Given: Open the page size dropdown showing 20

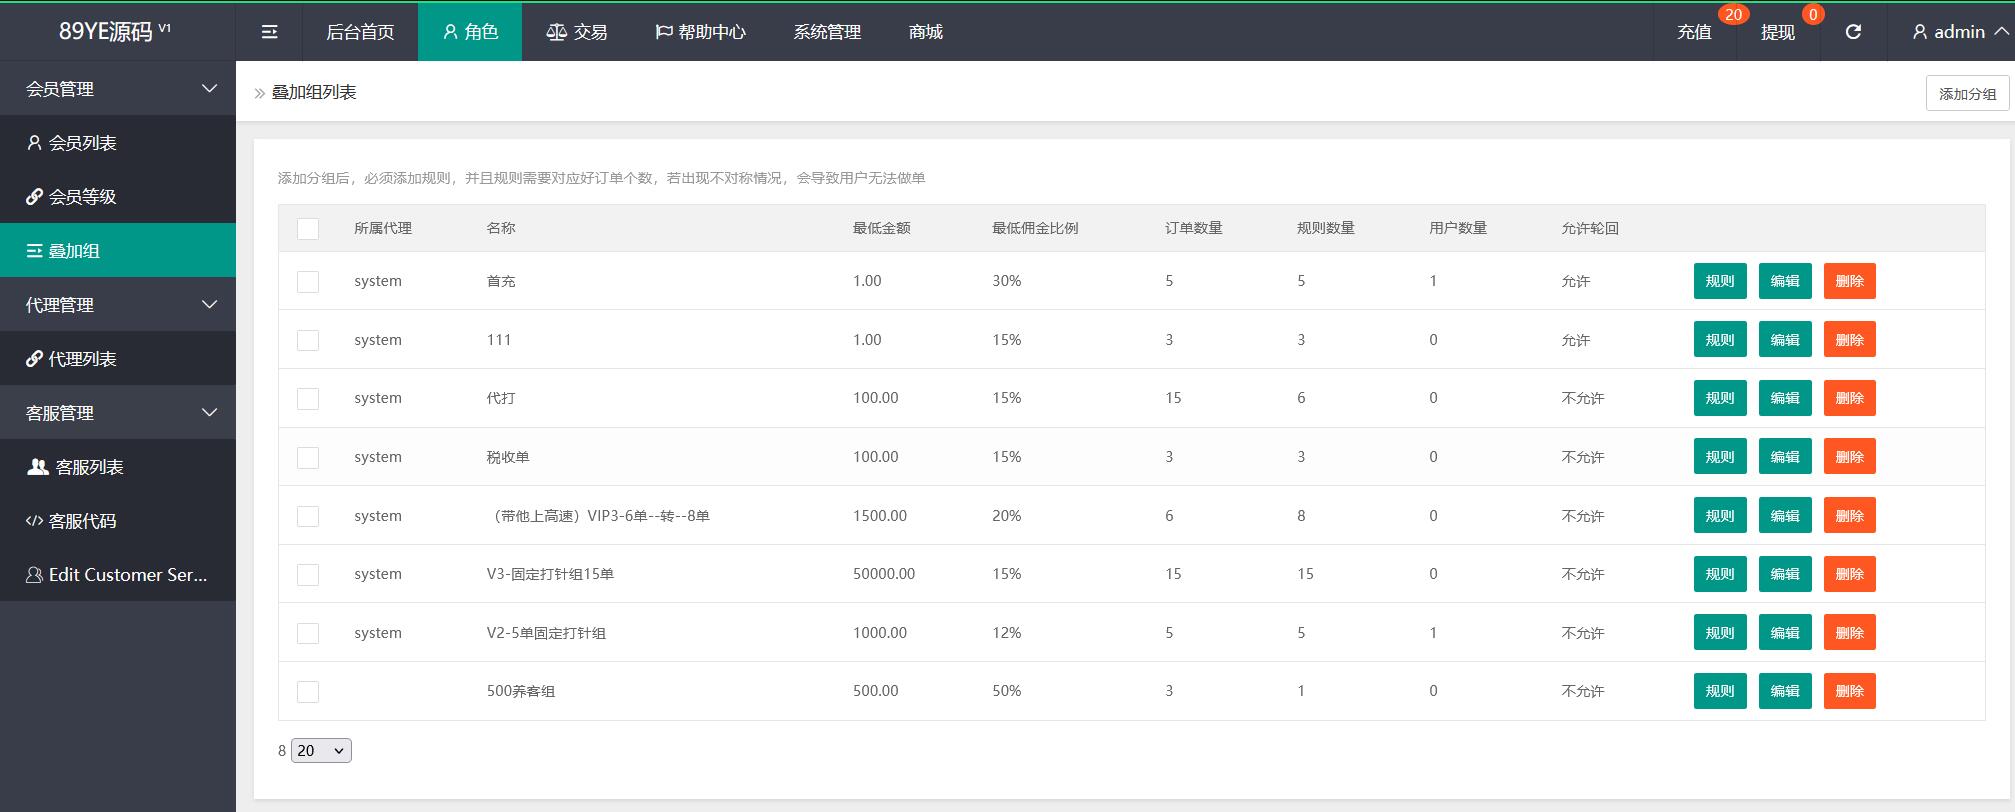Looking at the screenshot, I should click(x=321, y=750).
